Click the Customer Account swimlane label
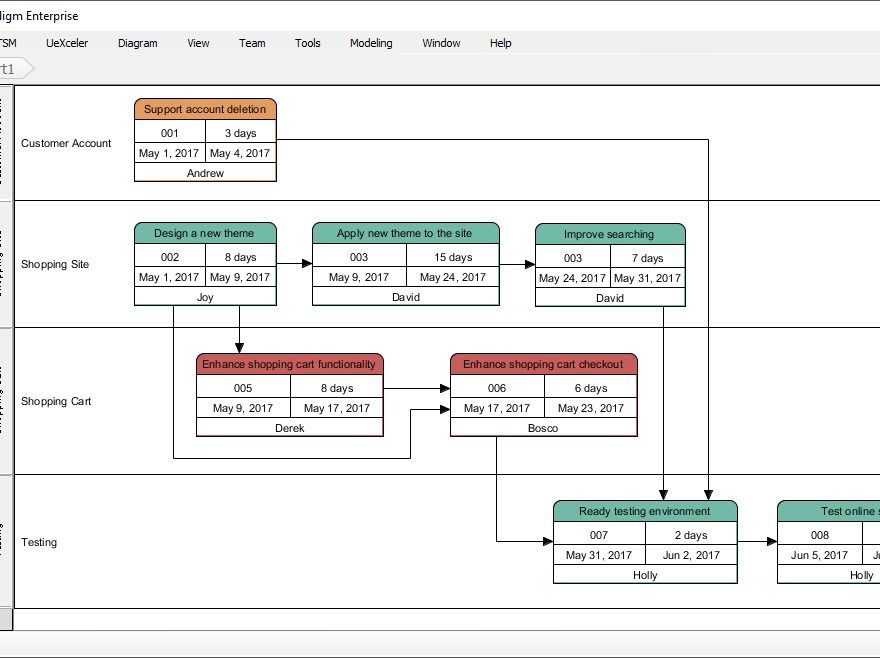Viewport: 880px width, 658px height. [66, 143]
